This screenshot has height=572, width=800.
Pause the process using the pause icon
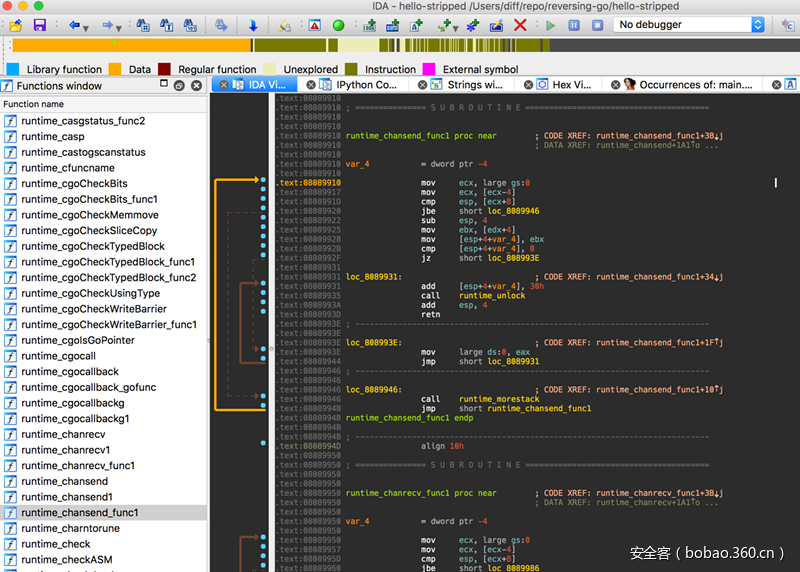(573, 25)
